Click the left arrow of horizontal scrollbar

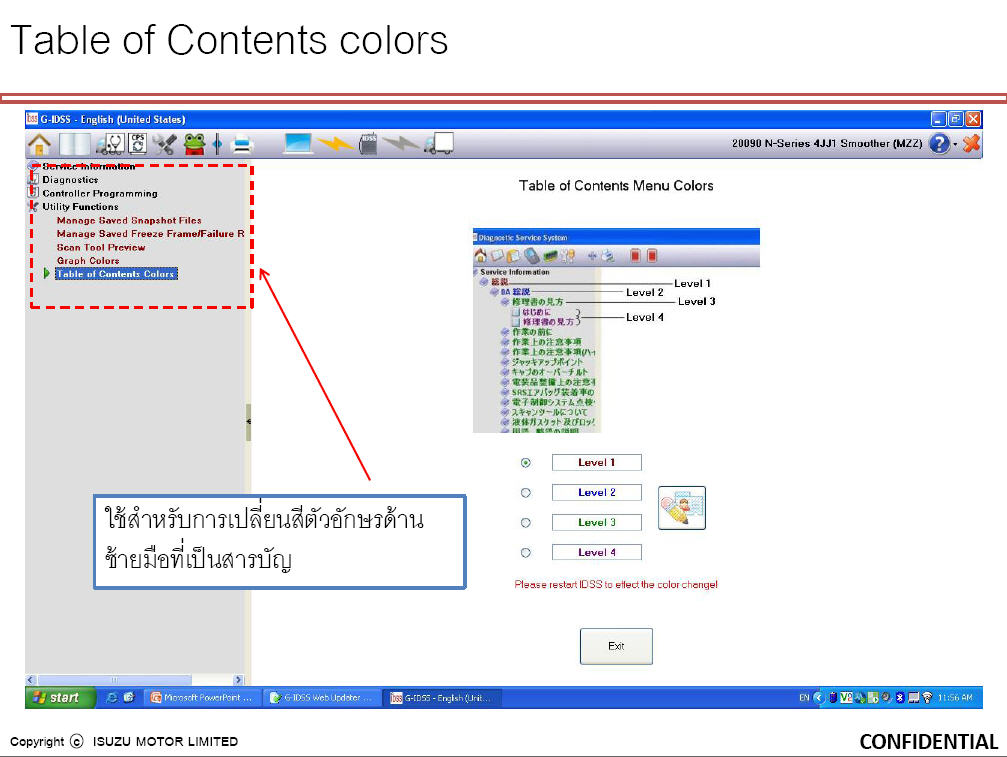click(31, 679)
